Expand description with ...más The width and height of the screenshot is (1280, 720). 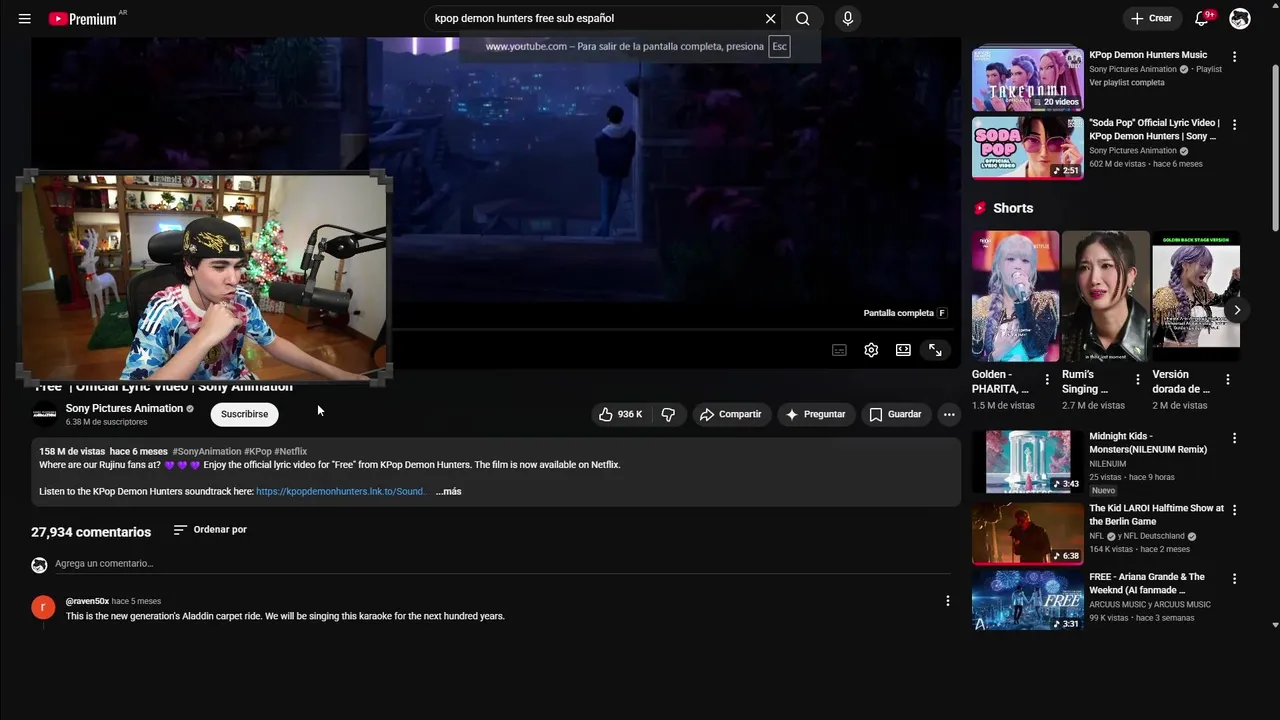(448, 492)
